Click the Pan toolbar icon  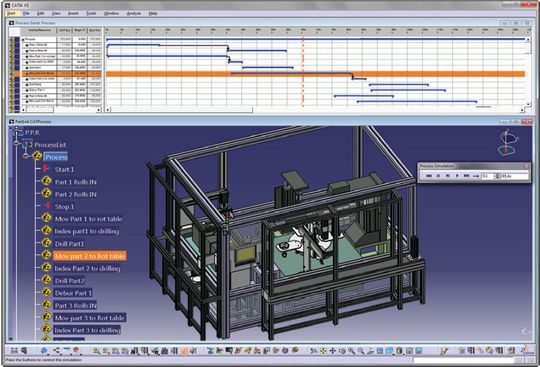(x=333, y=351)
